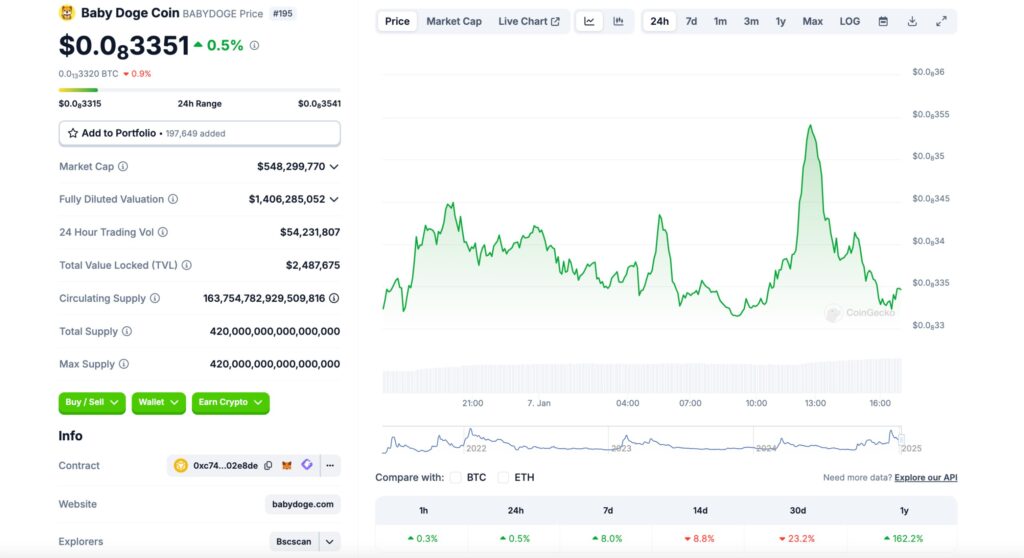1024x558 pixels.
Task: Open info icon beside circulating supply value
Action: point(334,298)
